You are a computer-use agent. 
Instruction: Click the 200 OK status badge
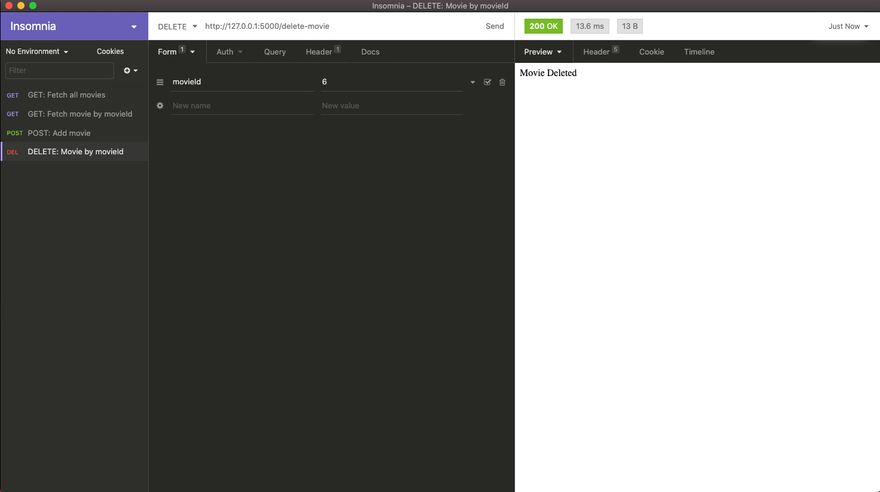click(543, 26)
